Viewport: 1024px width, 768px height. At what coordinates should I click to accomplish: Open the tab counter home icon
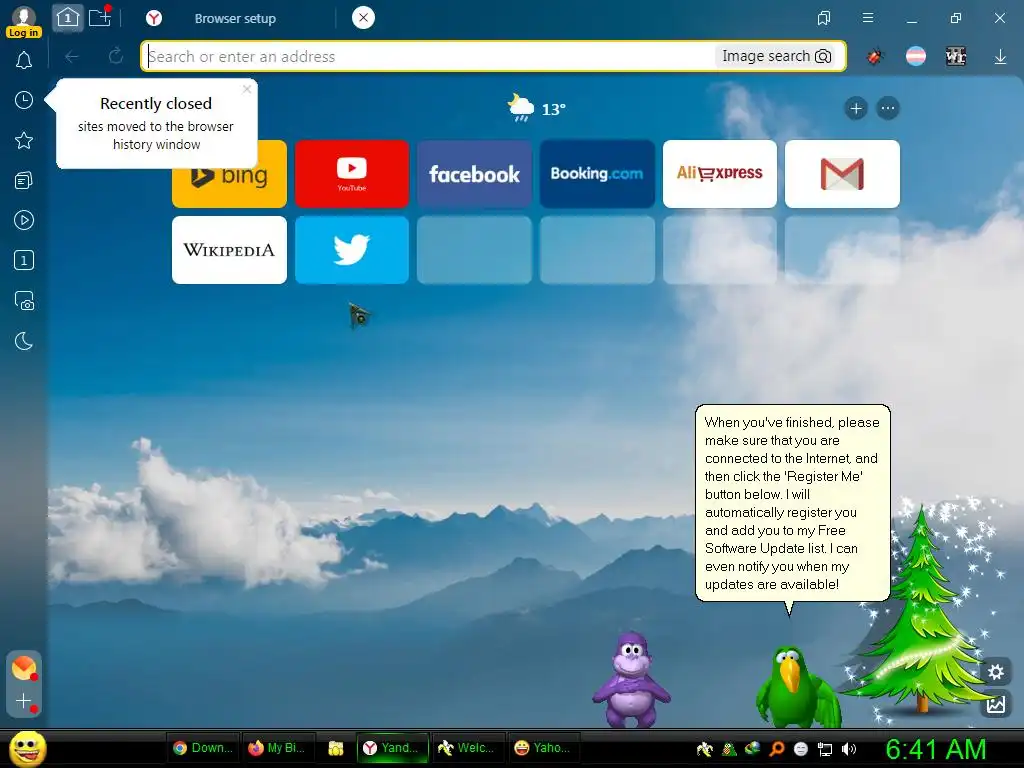(x=67, y=18)
